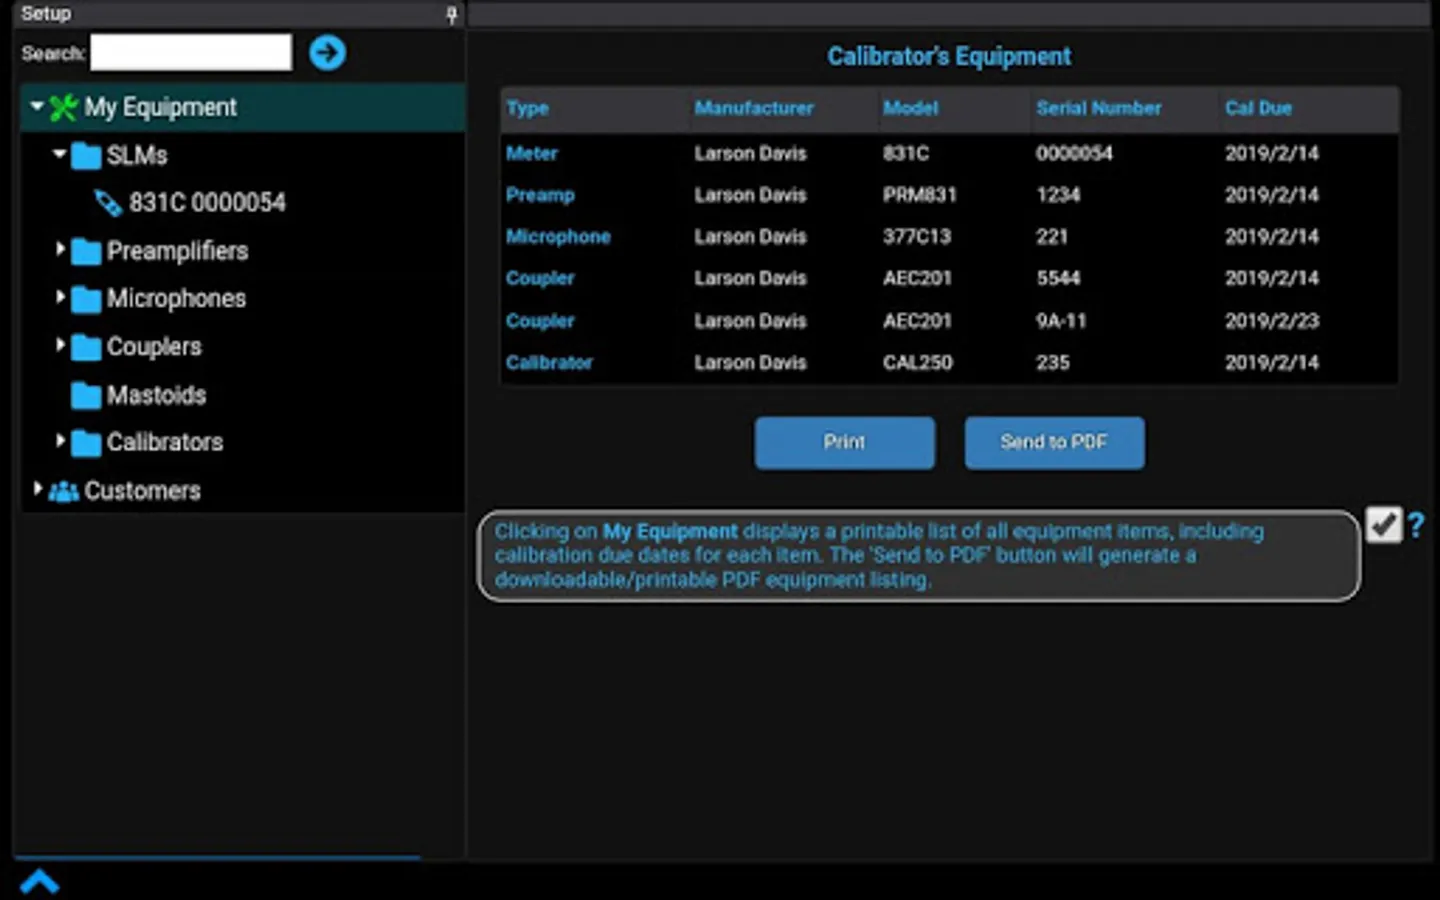Click the Print button

845,443
